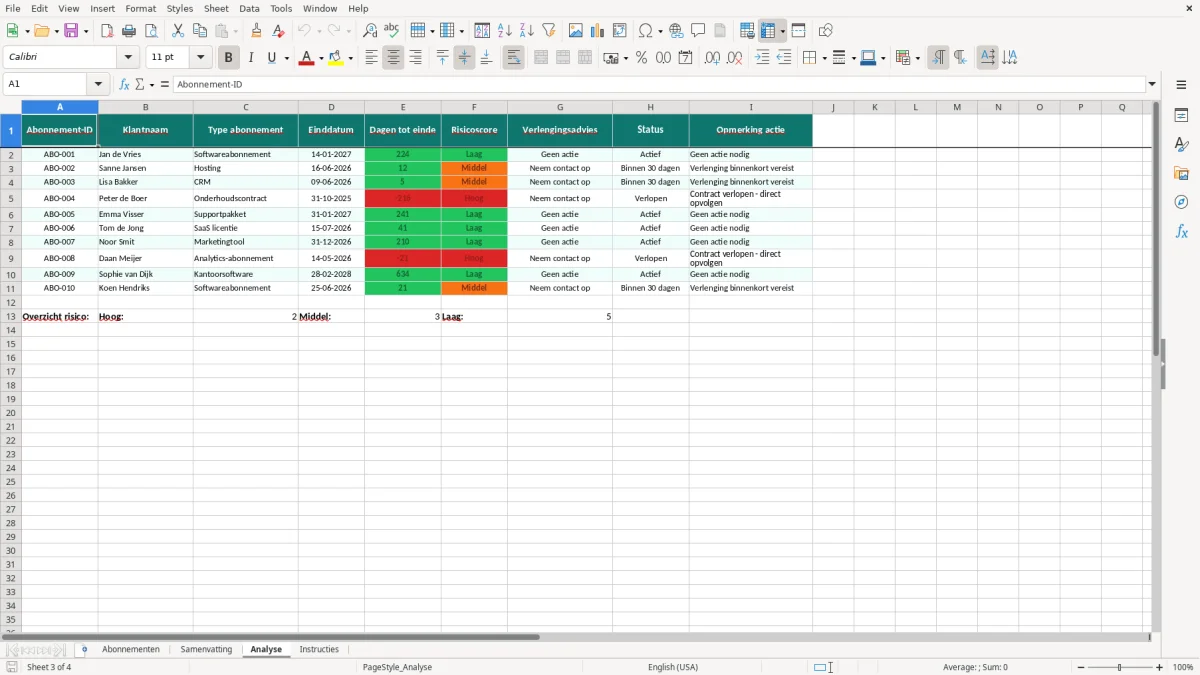Run the Spelling check icon
1200x675 pixels.
(x=392, y=31)
